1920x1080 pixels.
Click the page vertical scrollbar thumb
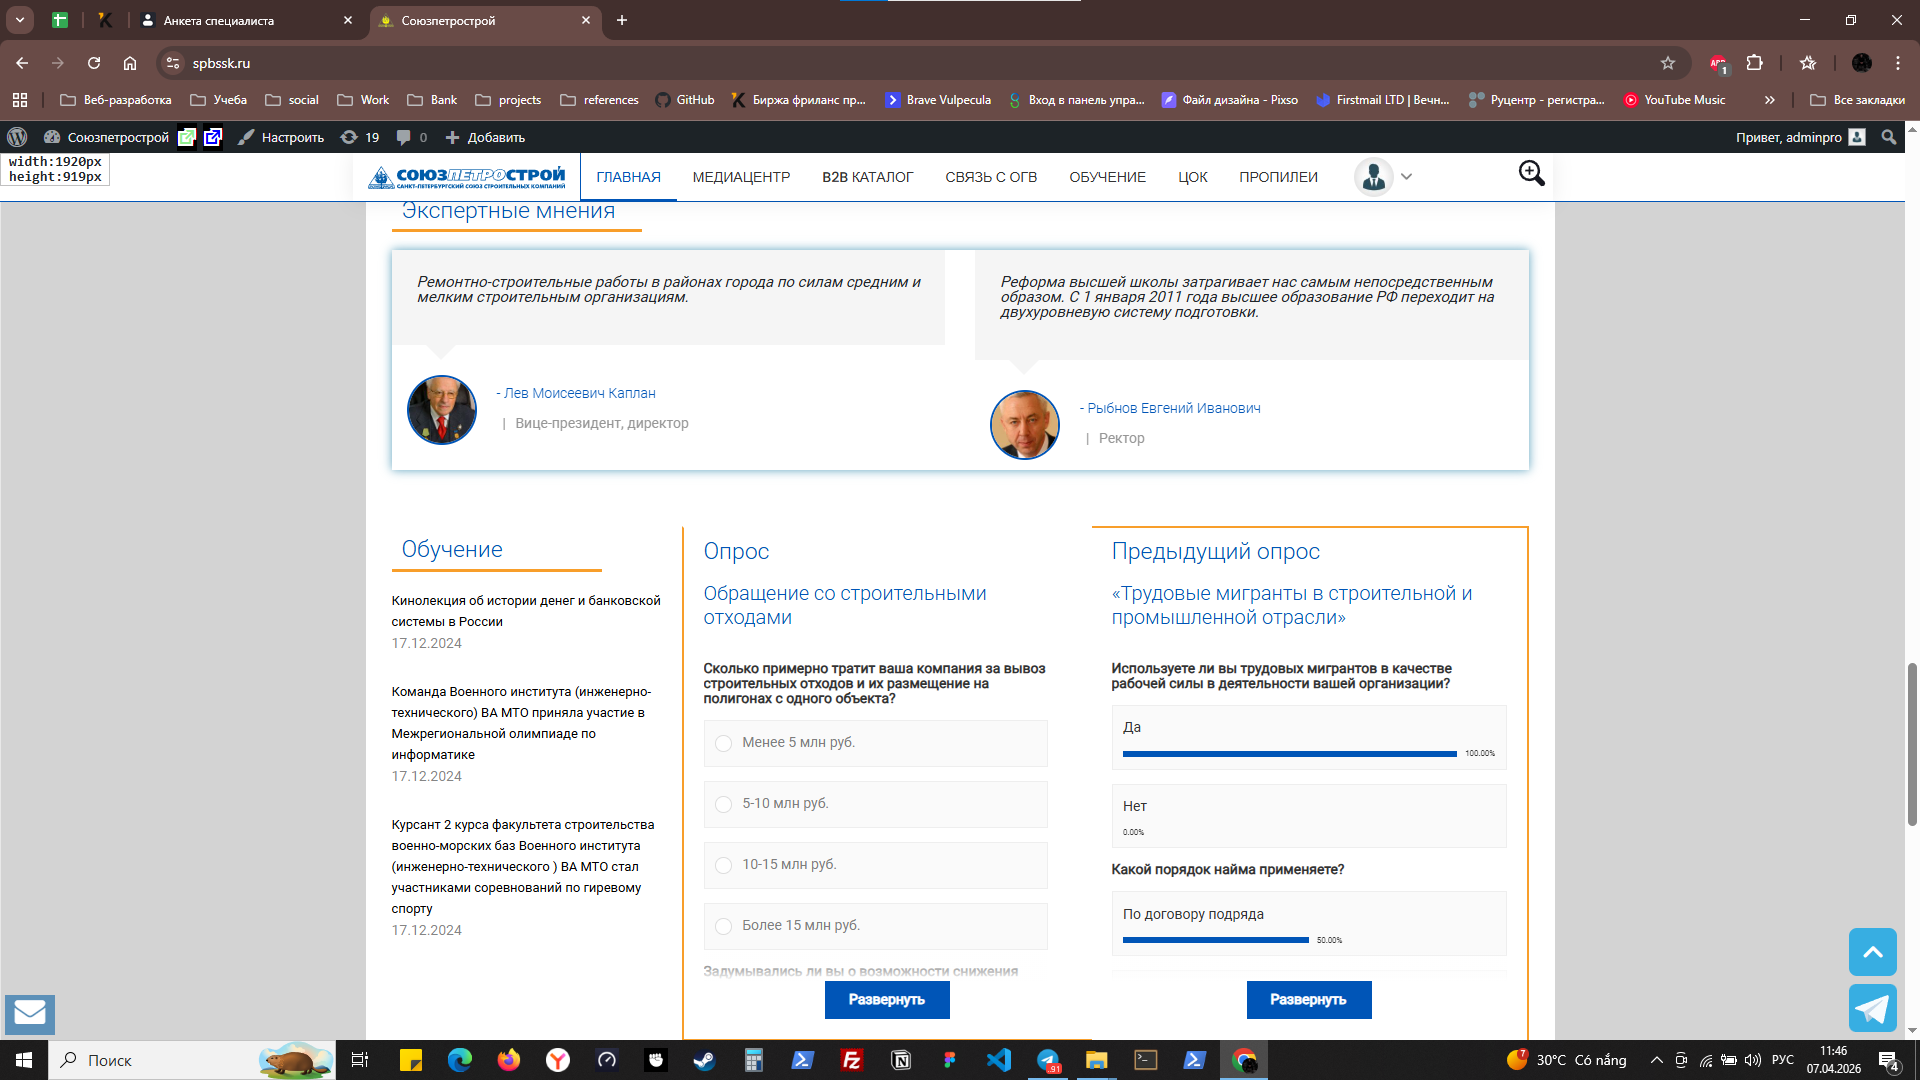coord(1912,744)
